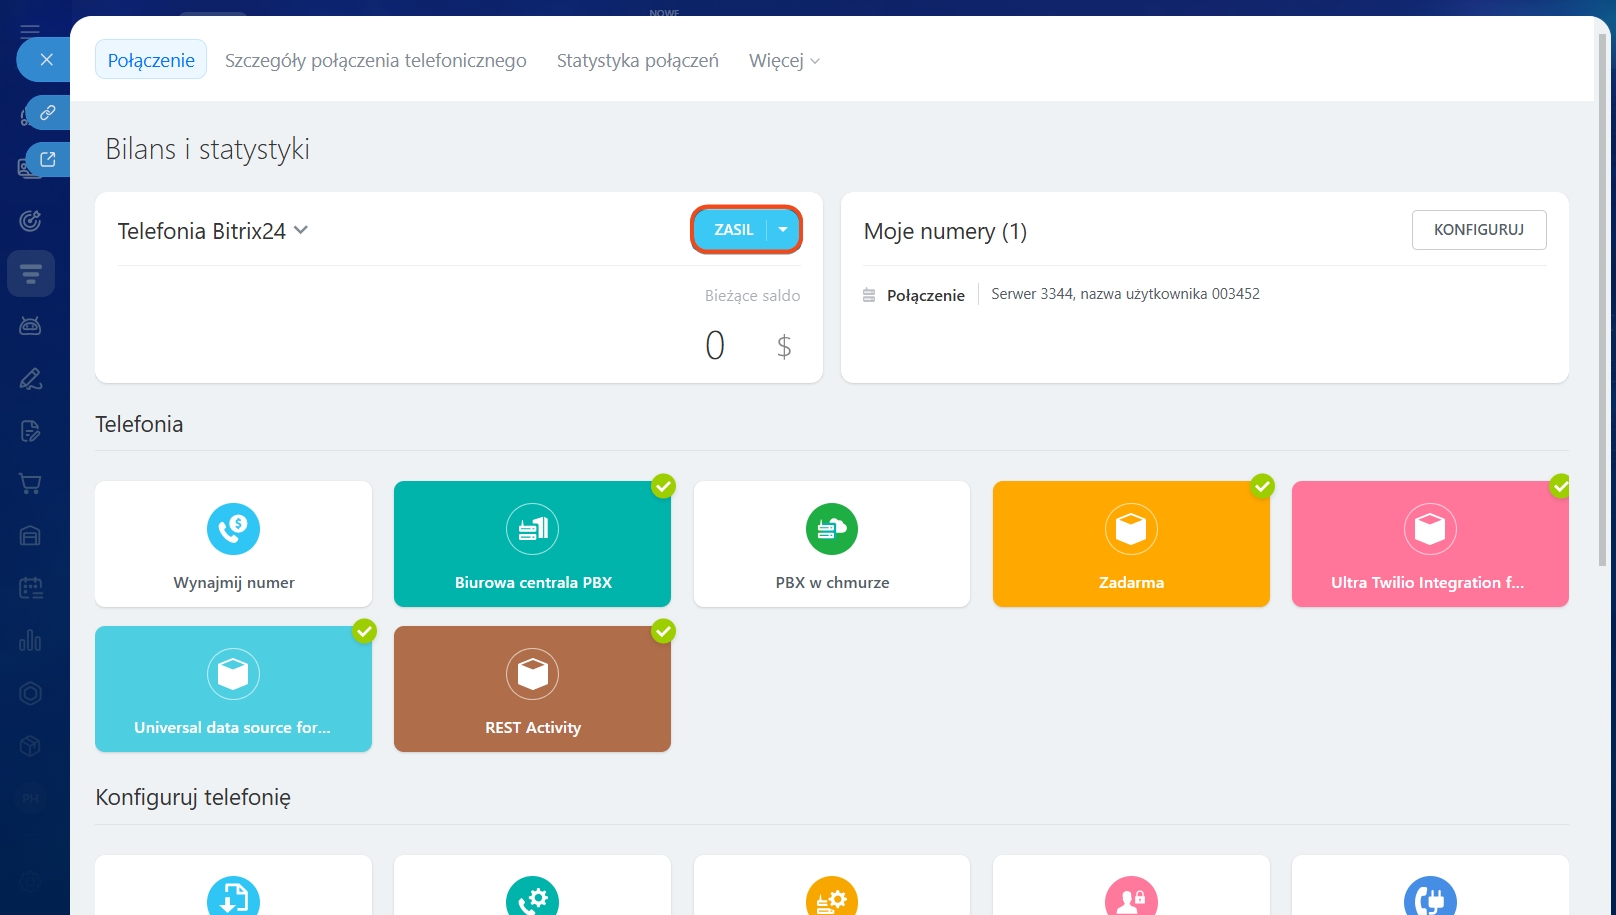Open Szczegóły połączenia telefonicznego tab
This screenshot has width=1616, height=915.
tap(375, 61)
